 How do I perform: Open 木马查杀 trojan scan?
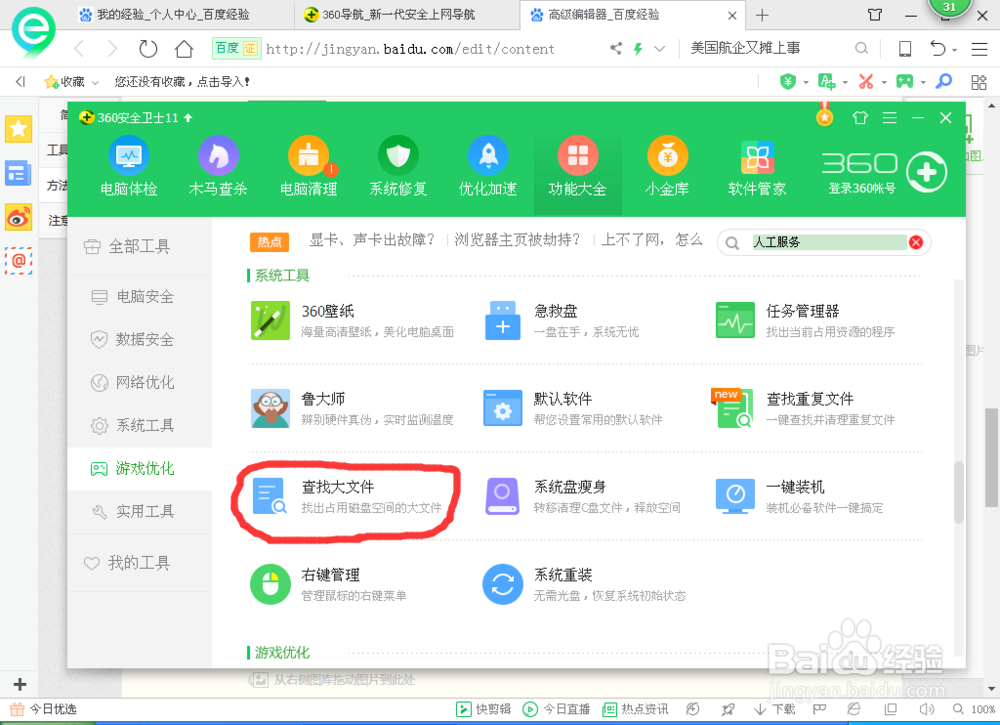pos(218,165)
